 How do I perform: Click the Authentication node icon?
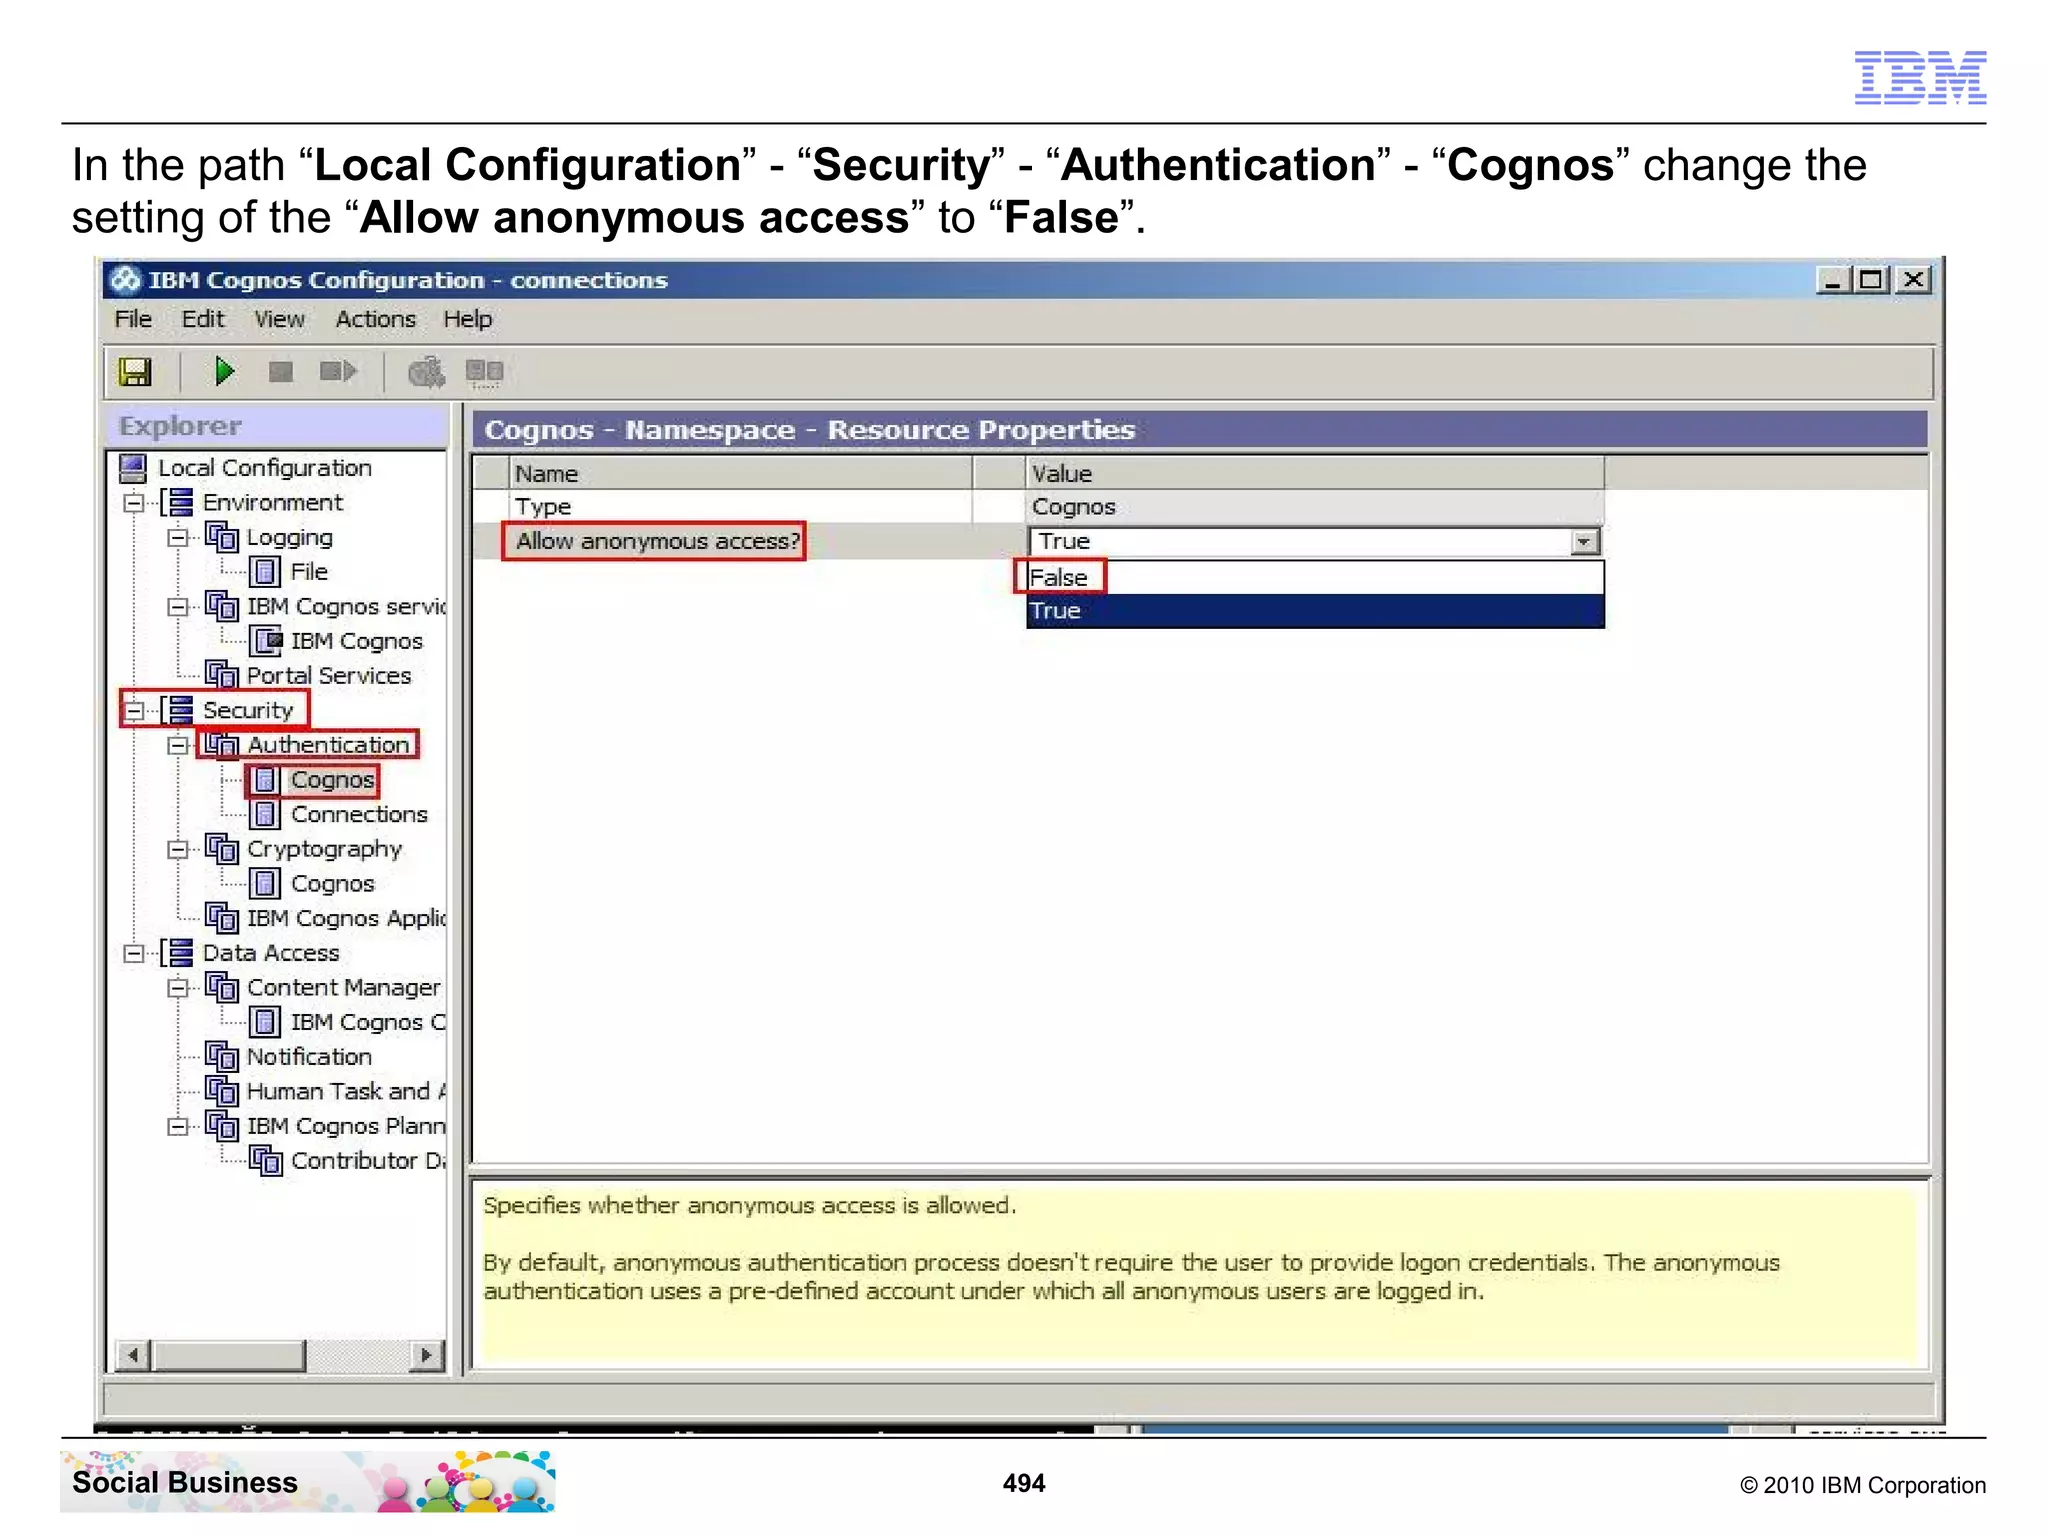[x=222, y=745]
